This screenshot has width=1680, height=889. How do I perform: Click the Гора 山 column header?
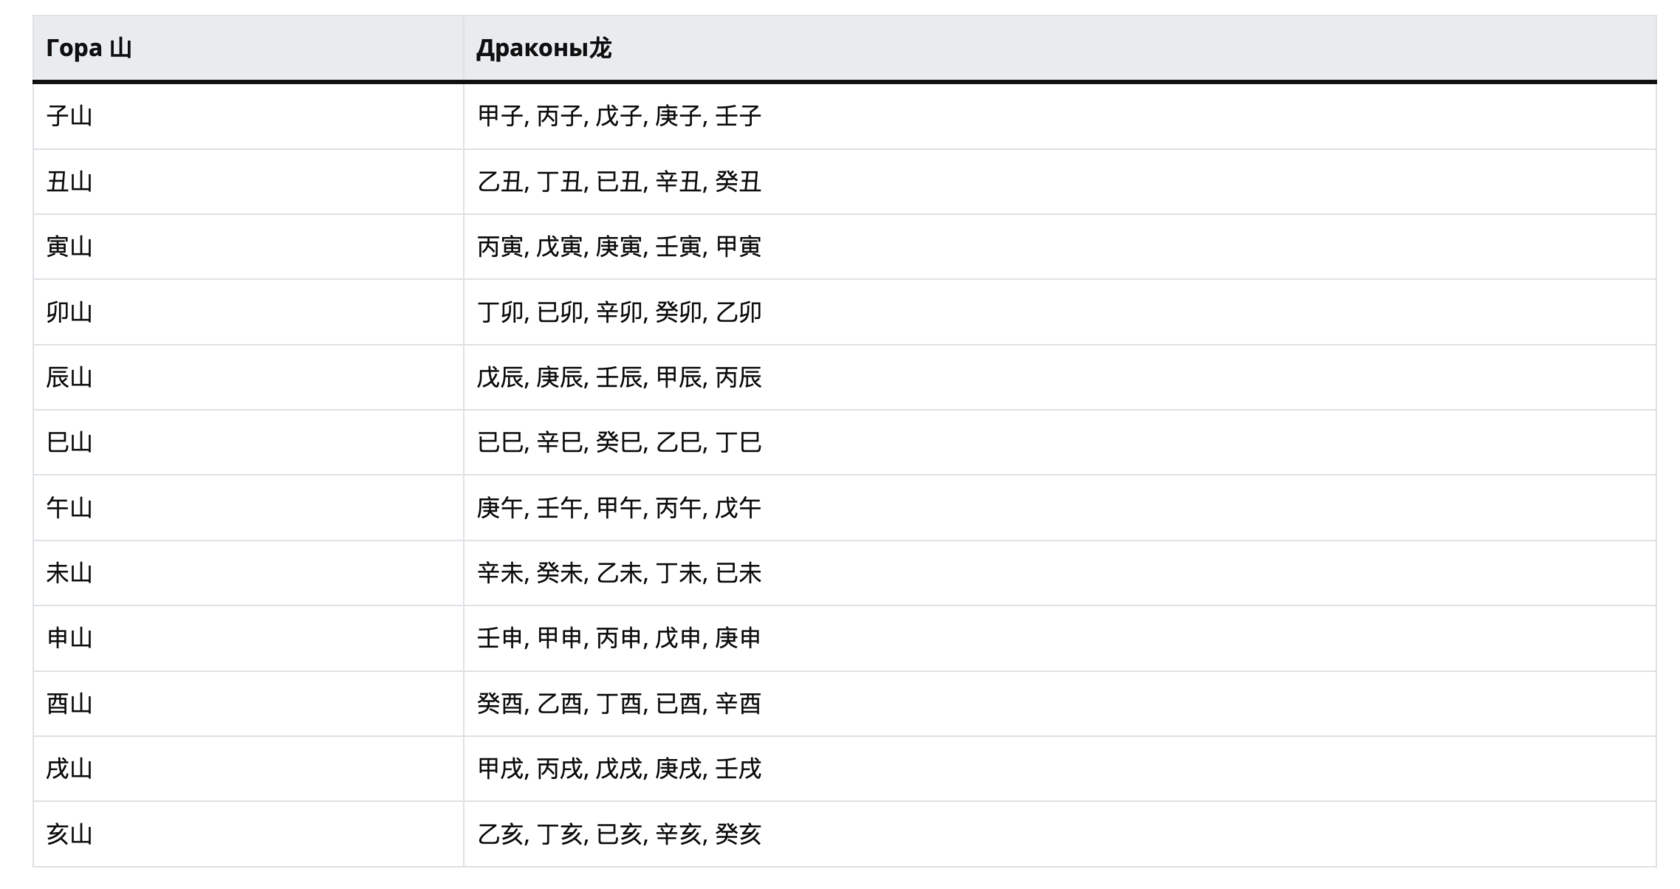pos(89,48)
